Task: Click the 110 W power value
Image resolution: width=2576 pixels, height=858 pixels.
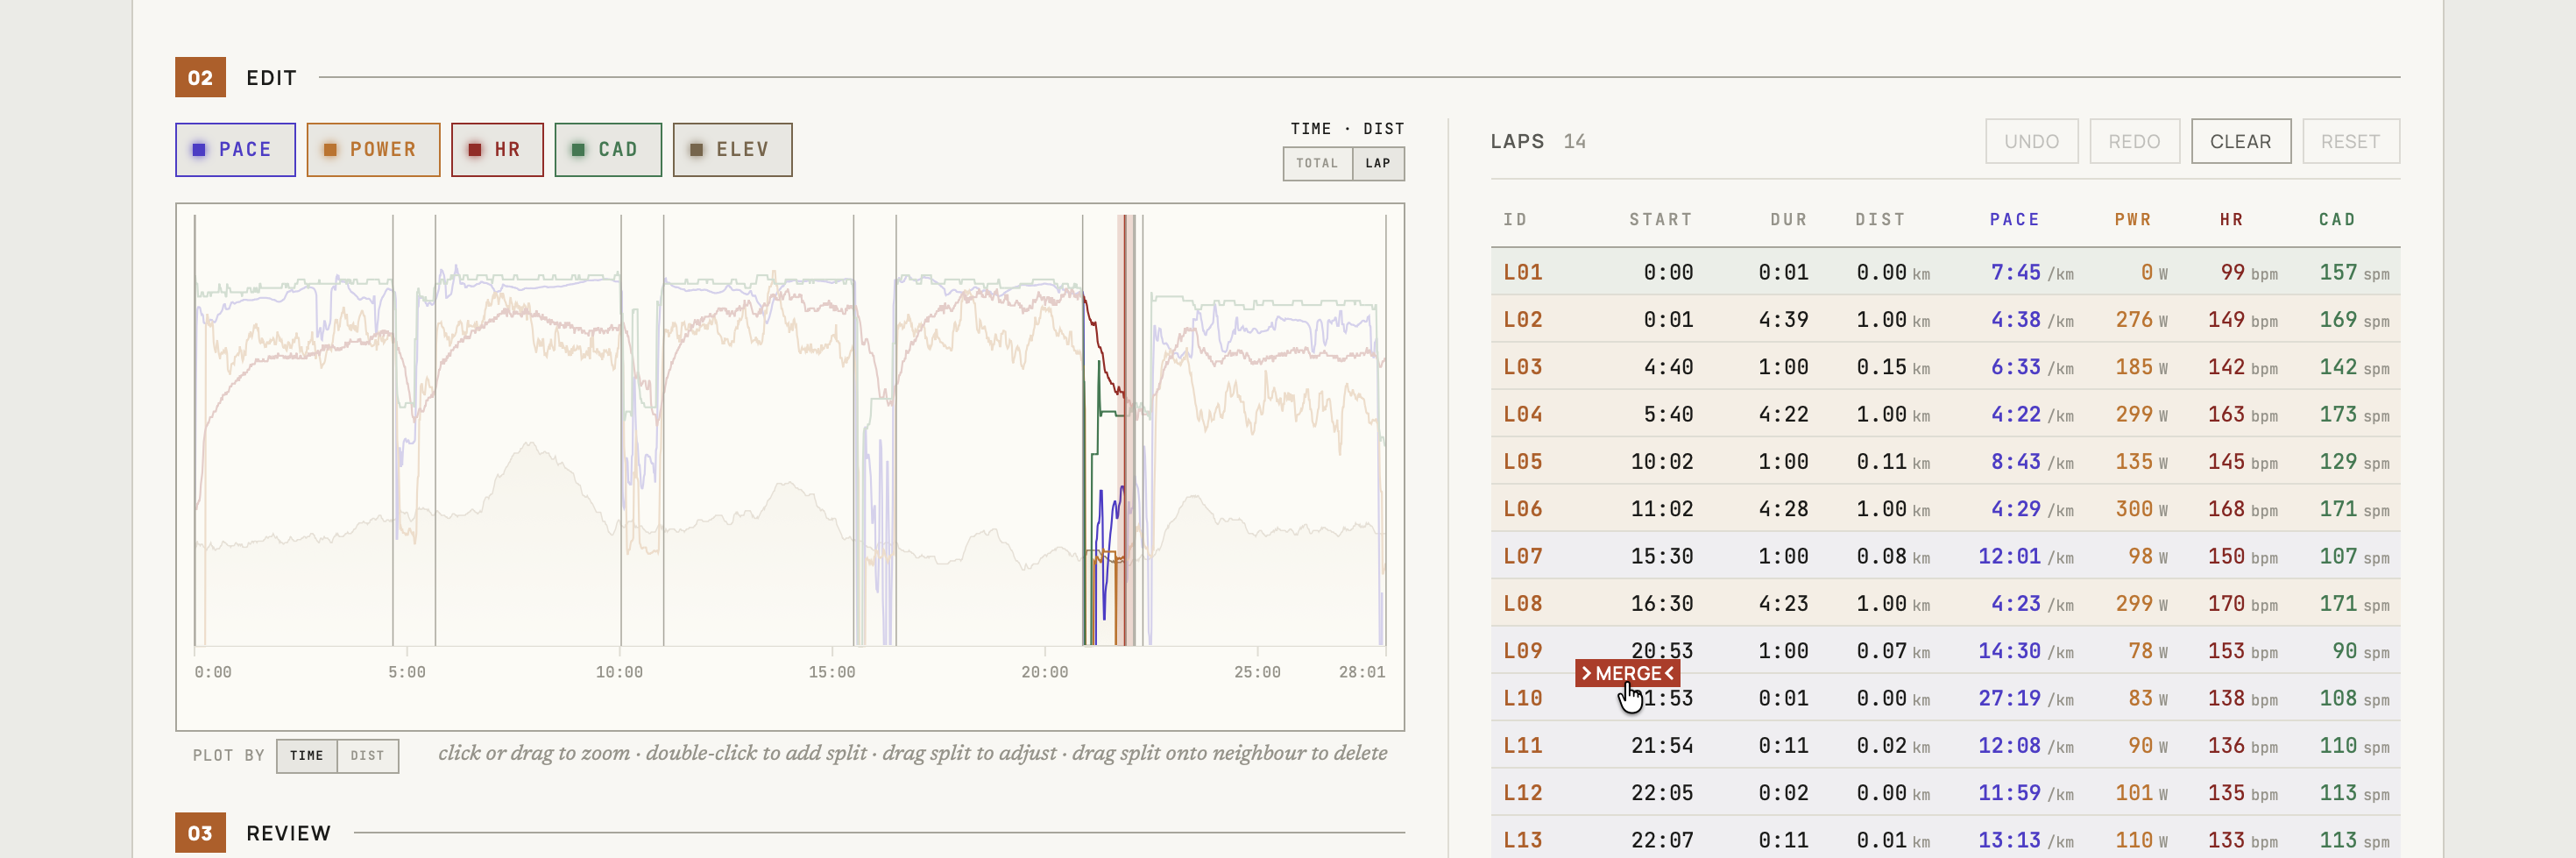Action: point(2141,841)
